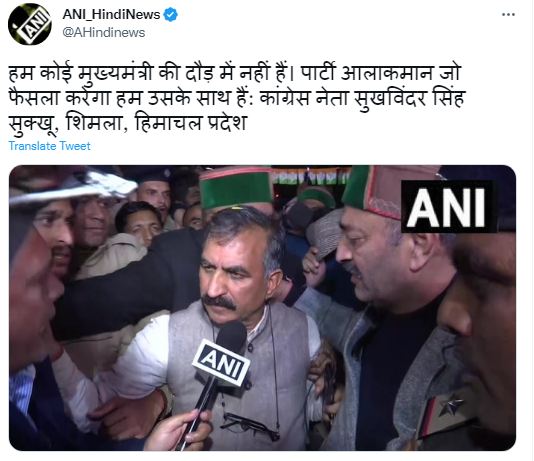Click the 'शिमला, हिमाचल प्रदेश' text
Viewport: 534px width, 461px height.
point(156,123)
